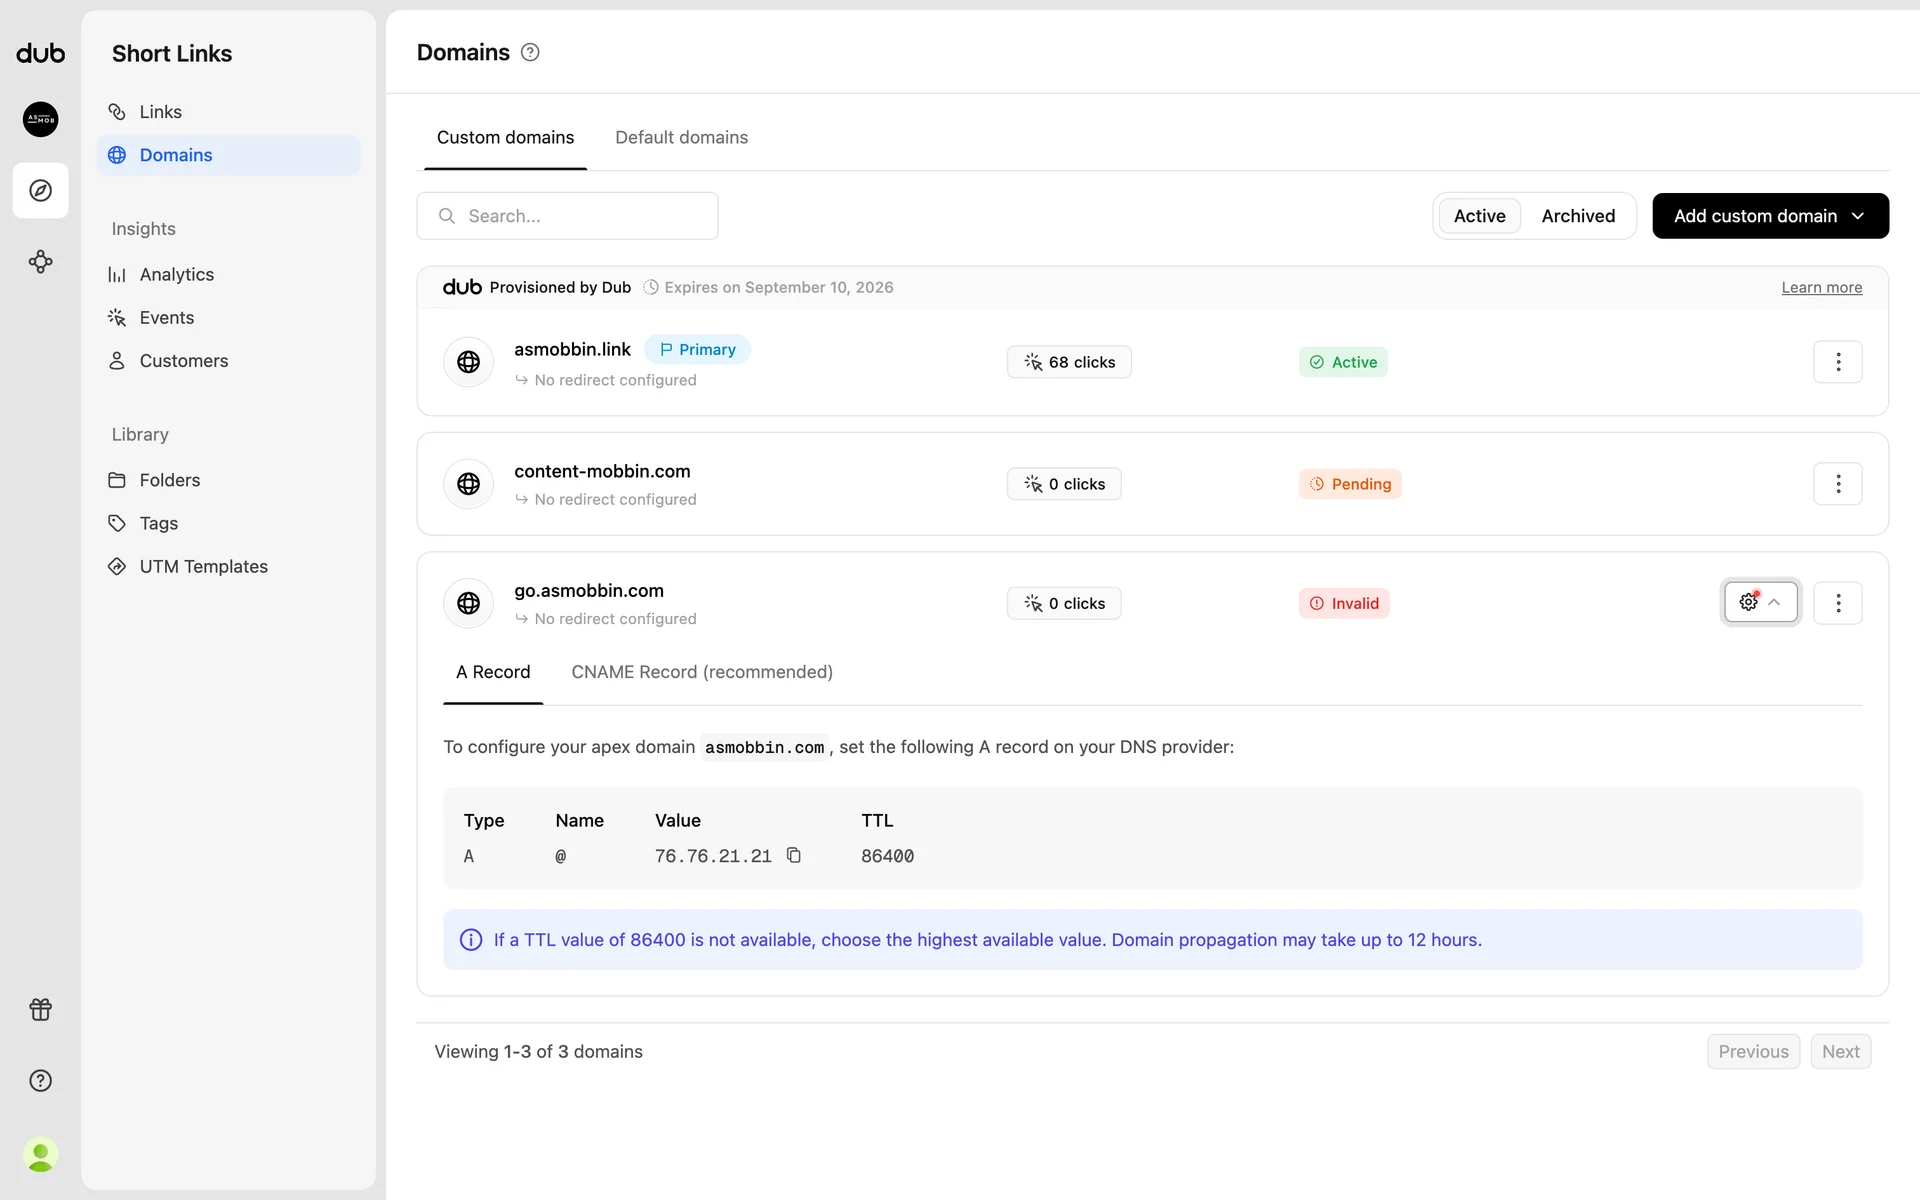
Task: Select the CNAME Record (recommended) tab
Action: 701,672
